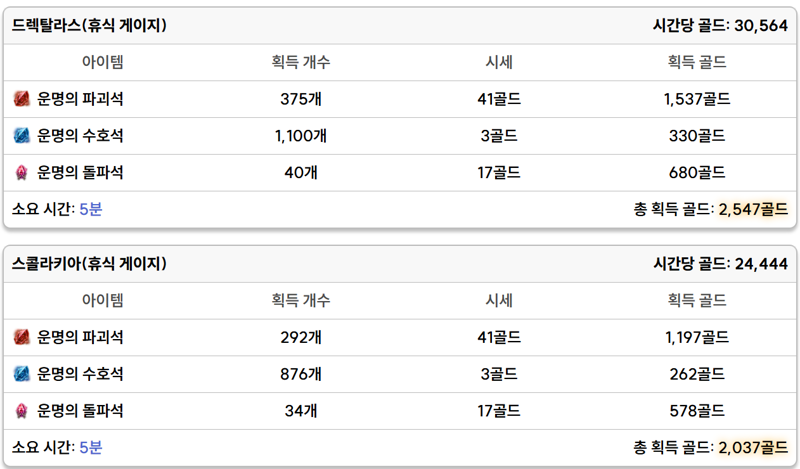Select the 스콜라키아(휴식 게이지) card title
The width and height of the screenshot is (800, 469).
[89, 263]
